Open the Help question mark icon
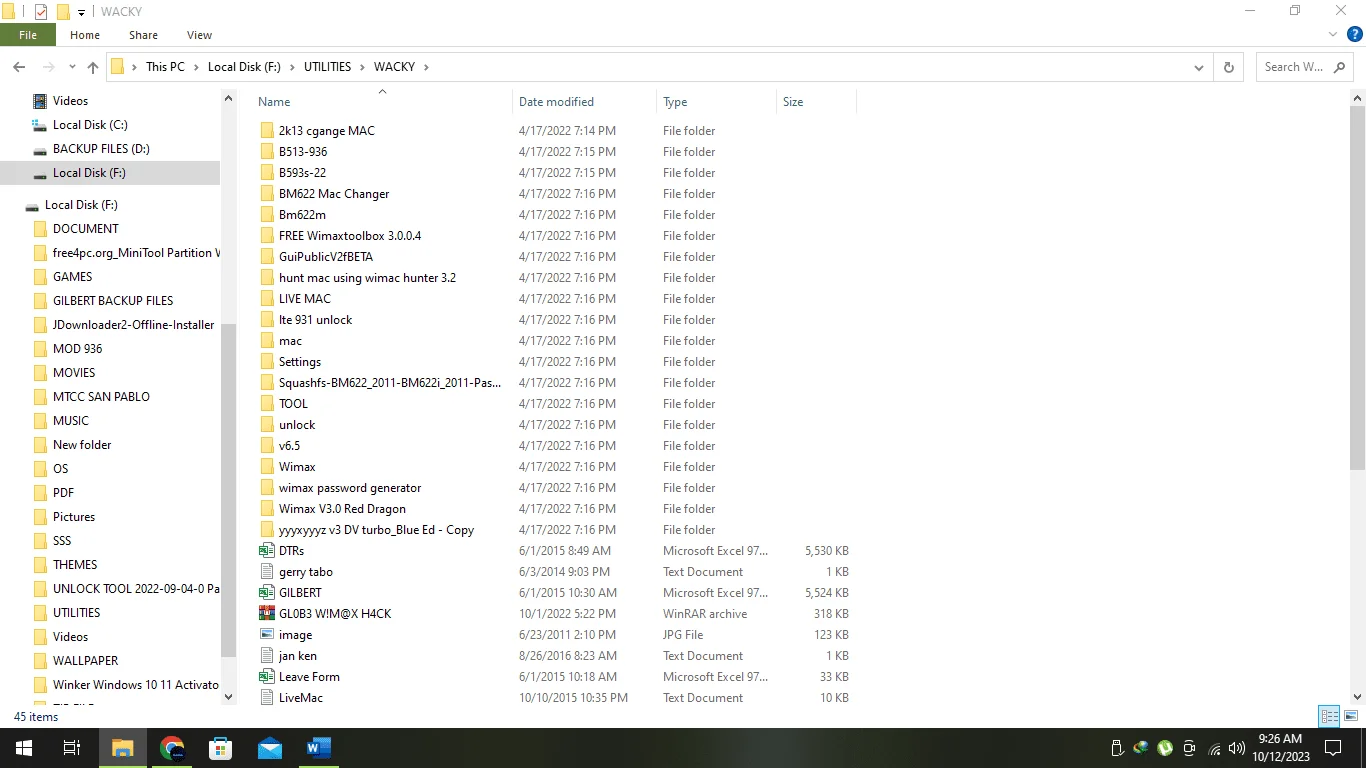The image size is (1366, 768). tap(1355, 34)
